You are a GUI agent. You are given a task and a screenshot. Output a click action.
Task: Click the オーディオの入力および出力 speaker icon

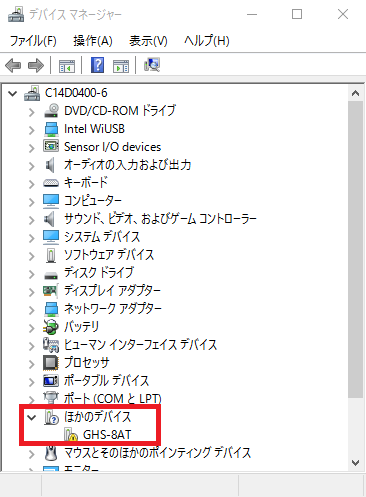(50, 165)
